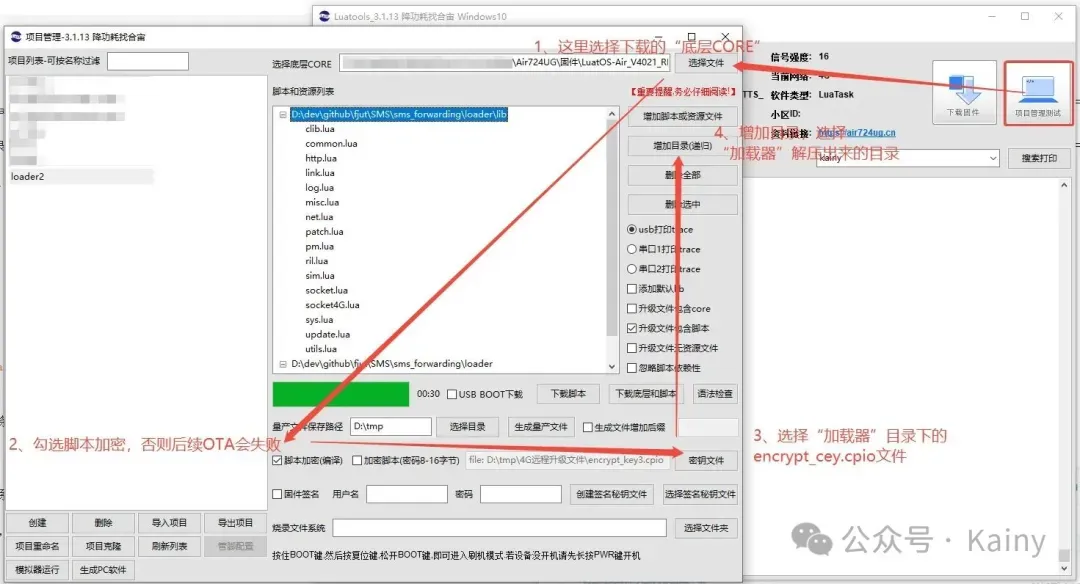
Task: Click the 删除 project button
Action: [x=103, y=523]
